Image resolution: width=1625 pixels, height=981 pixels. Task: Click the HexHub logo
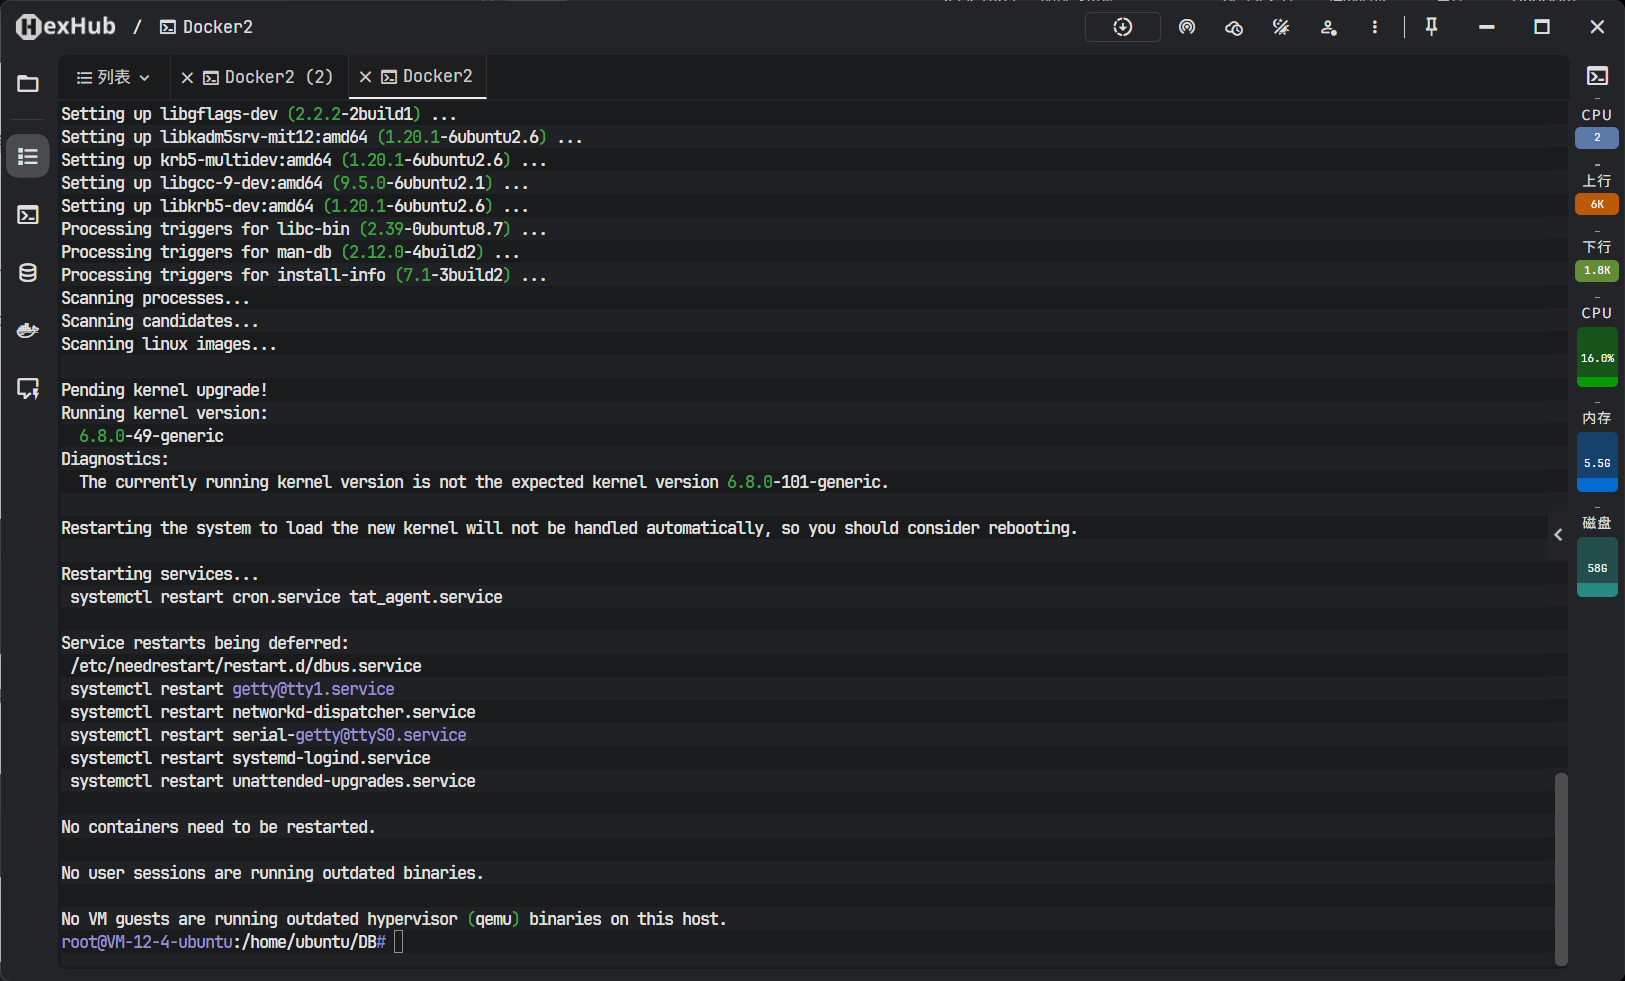click(x=66, y=27)
